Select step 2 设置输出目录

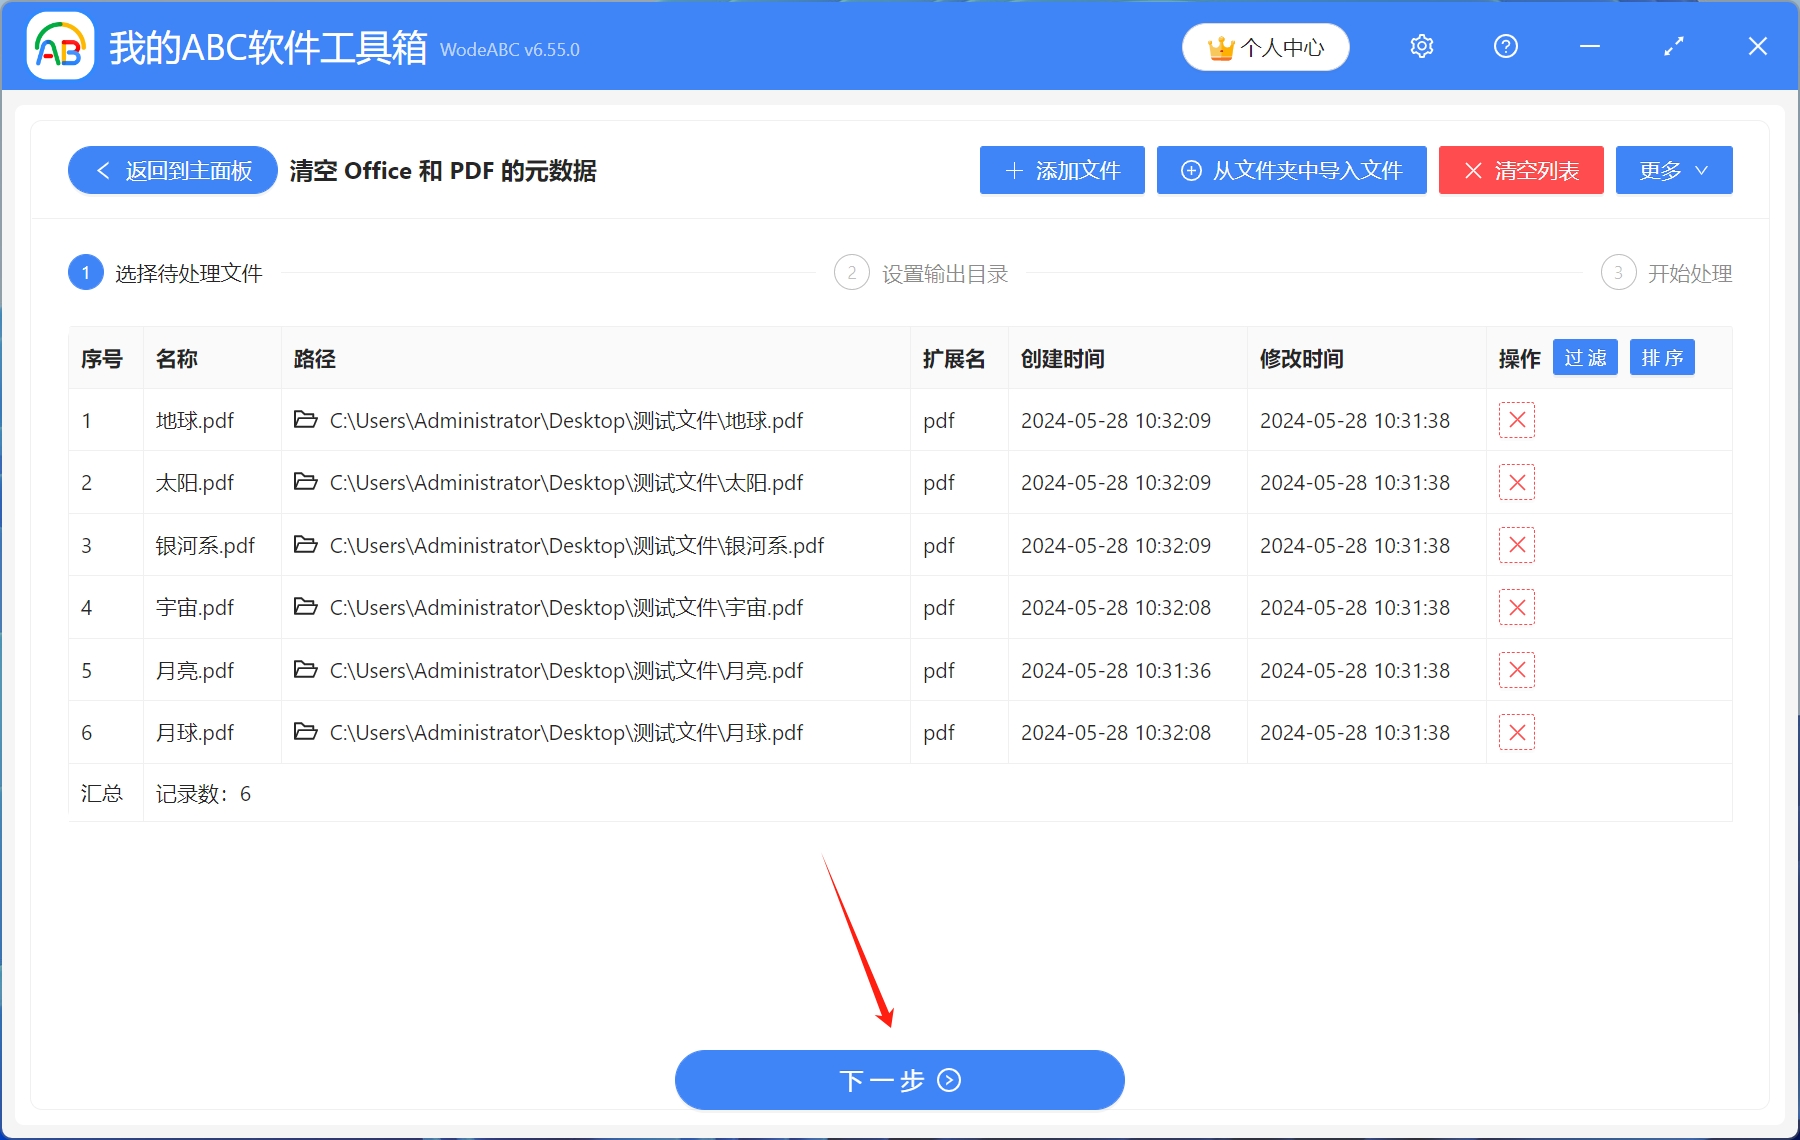point(851,272)
